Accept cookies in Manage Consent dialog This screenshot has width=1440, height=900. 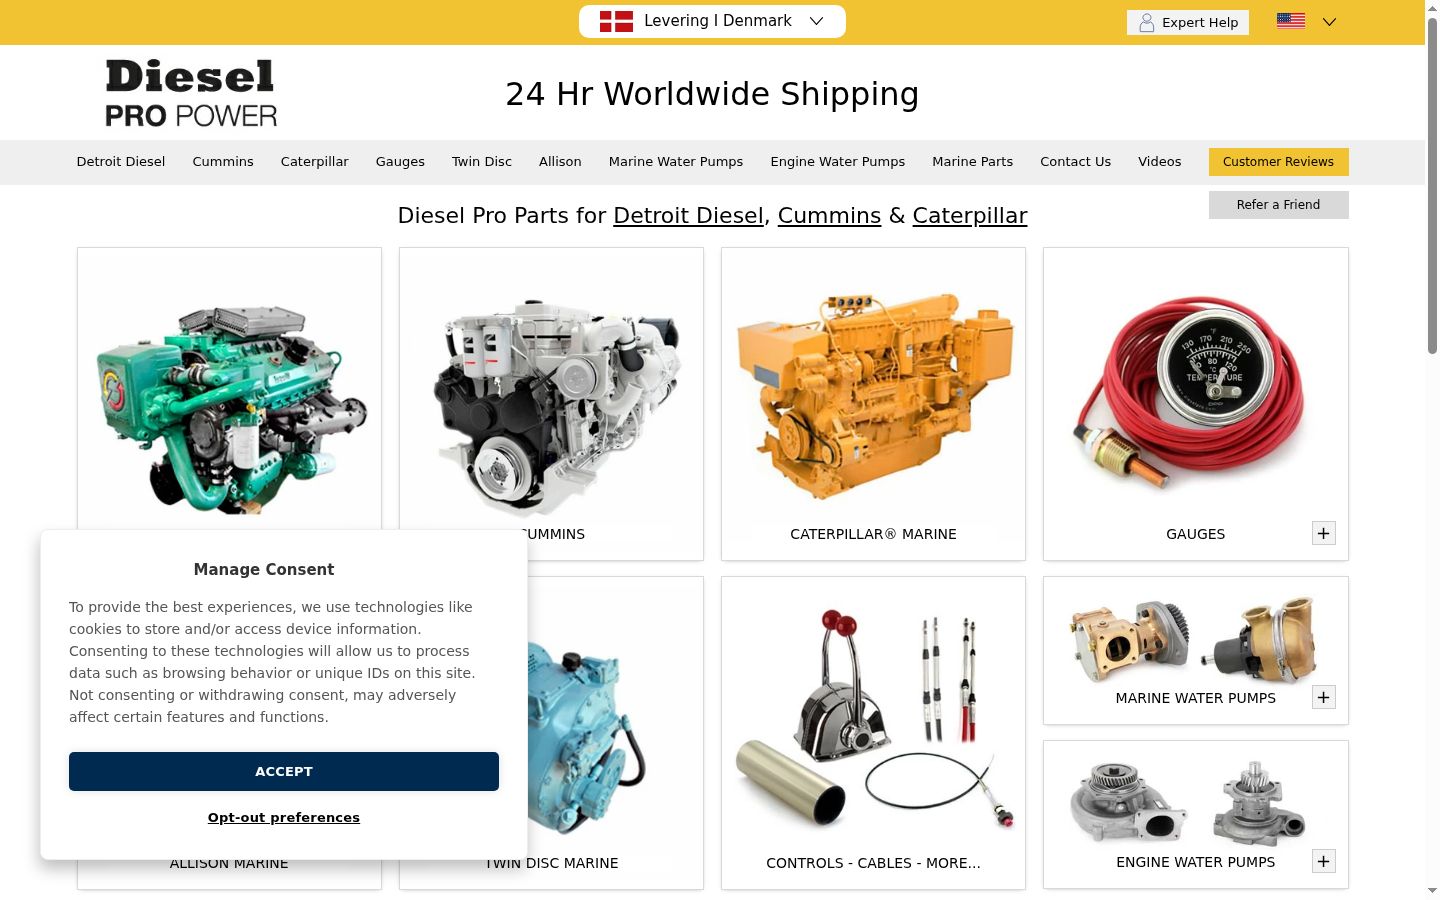tap(284, 771)
